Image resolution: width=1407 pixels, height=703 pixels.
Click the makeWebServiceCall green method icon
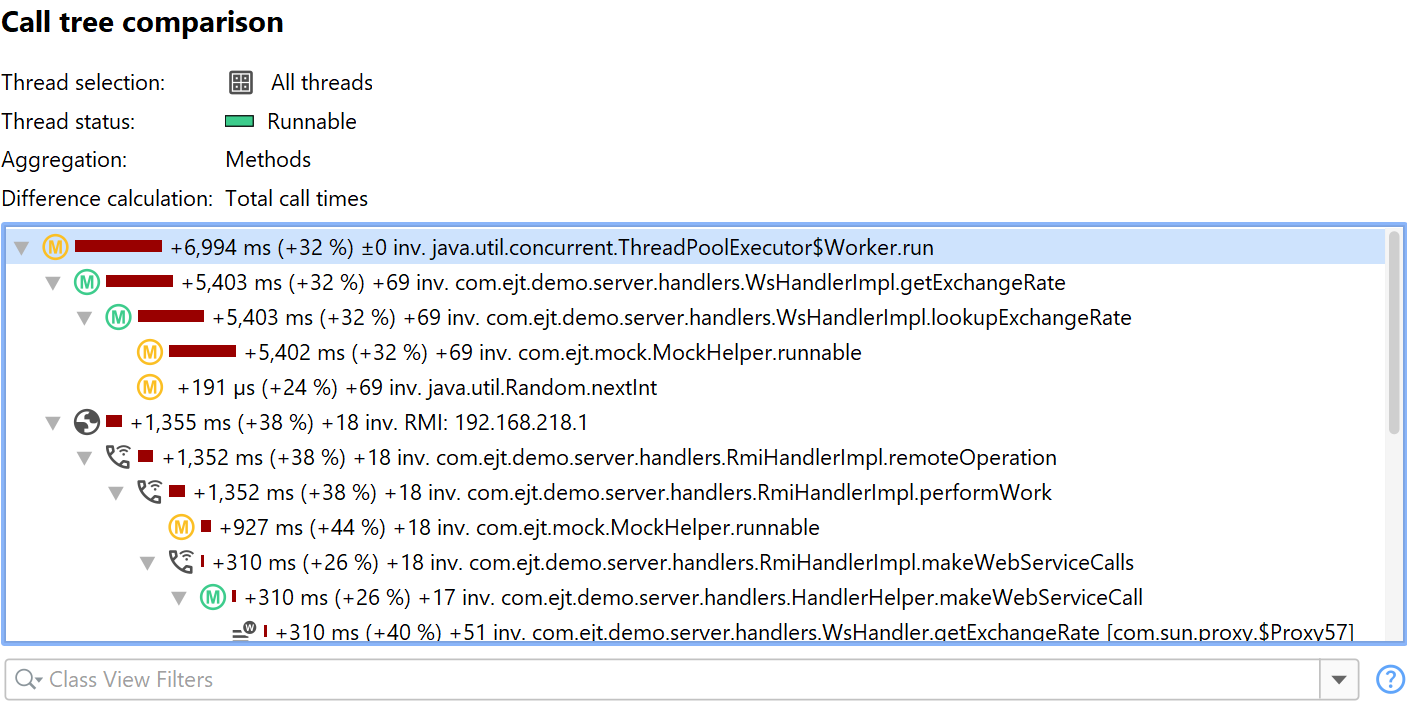click(212, 598)
